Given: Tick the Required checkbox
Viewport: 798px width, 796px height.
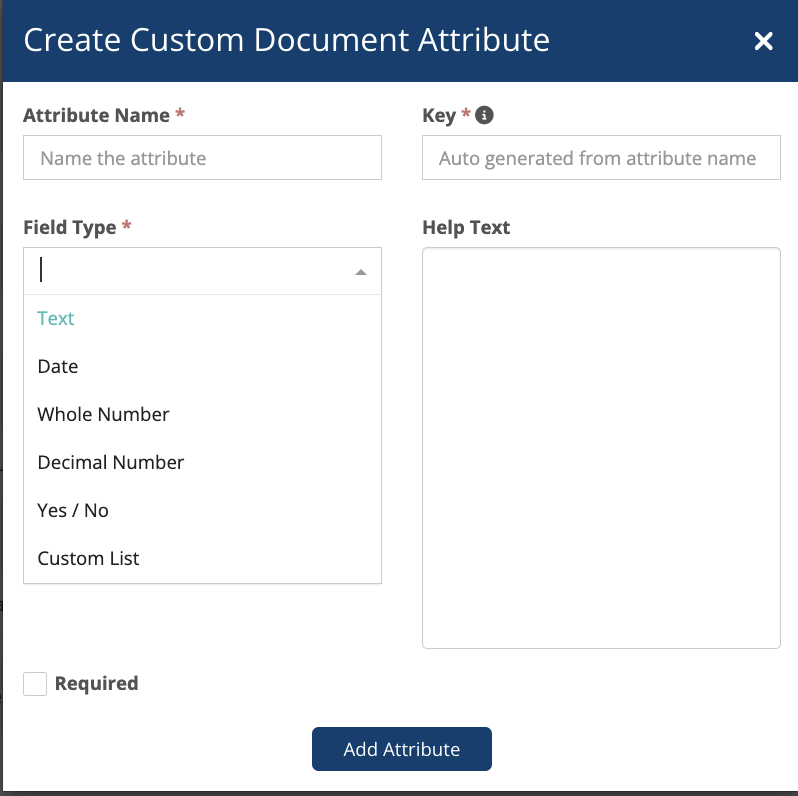Looking at the screenshot, I should click(35, 684).
